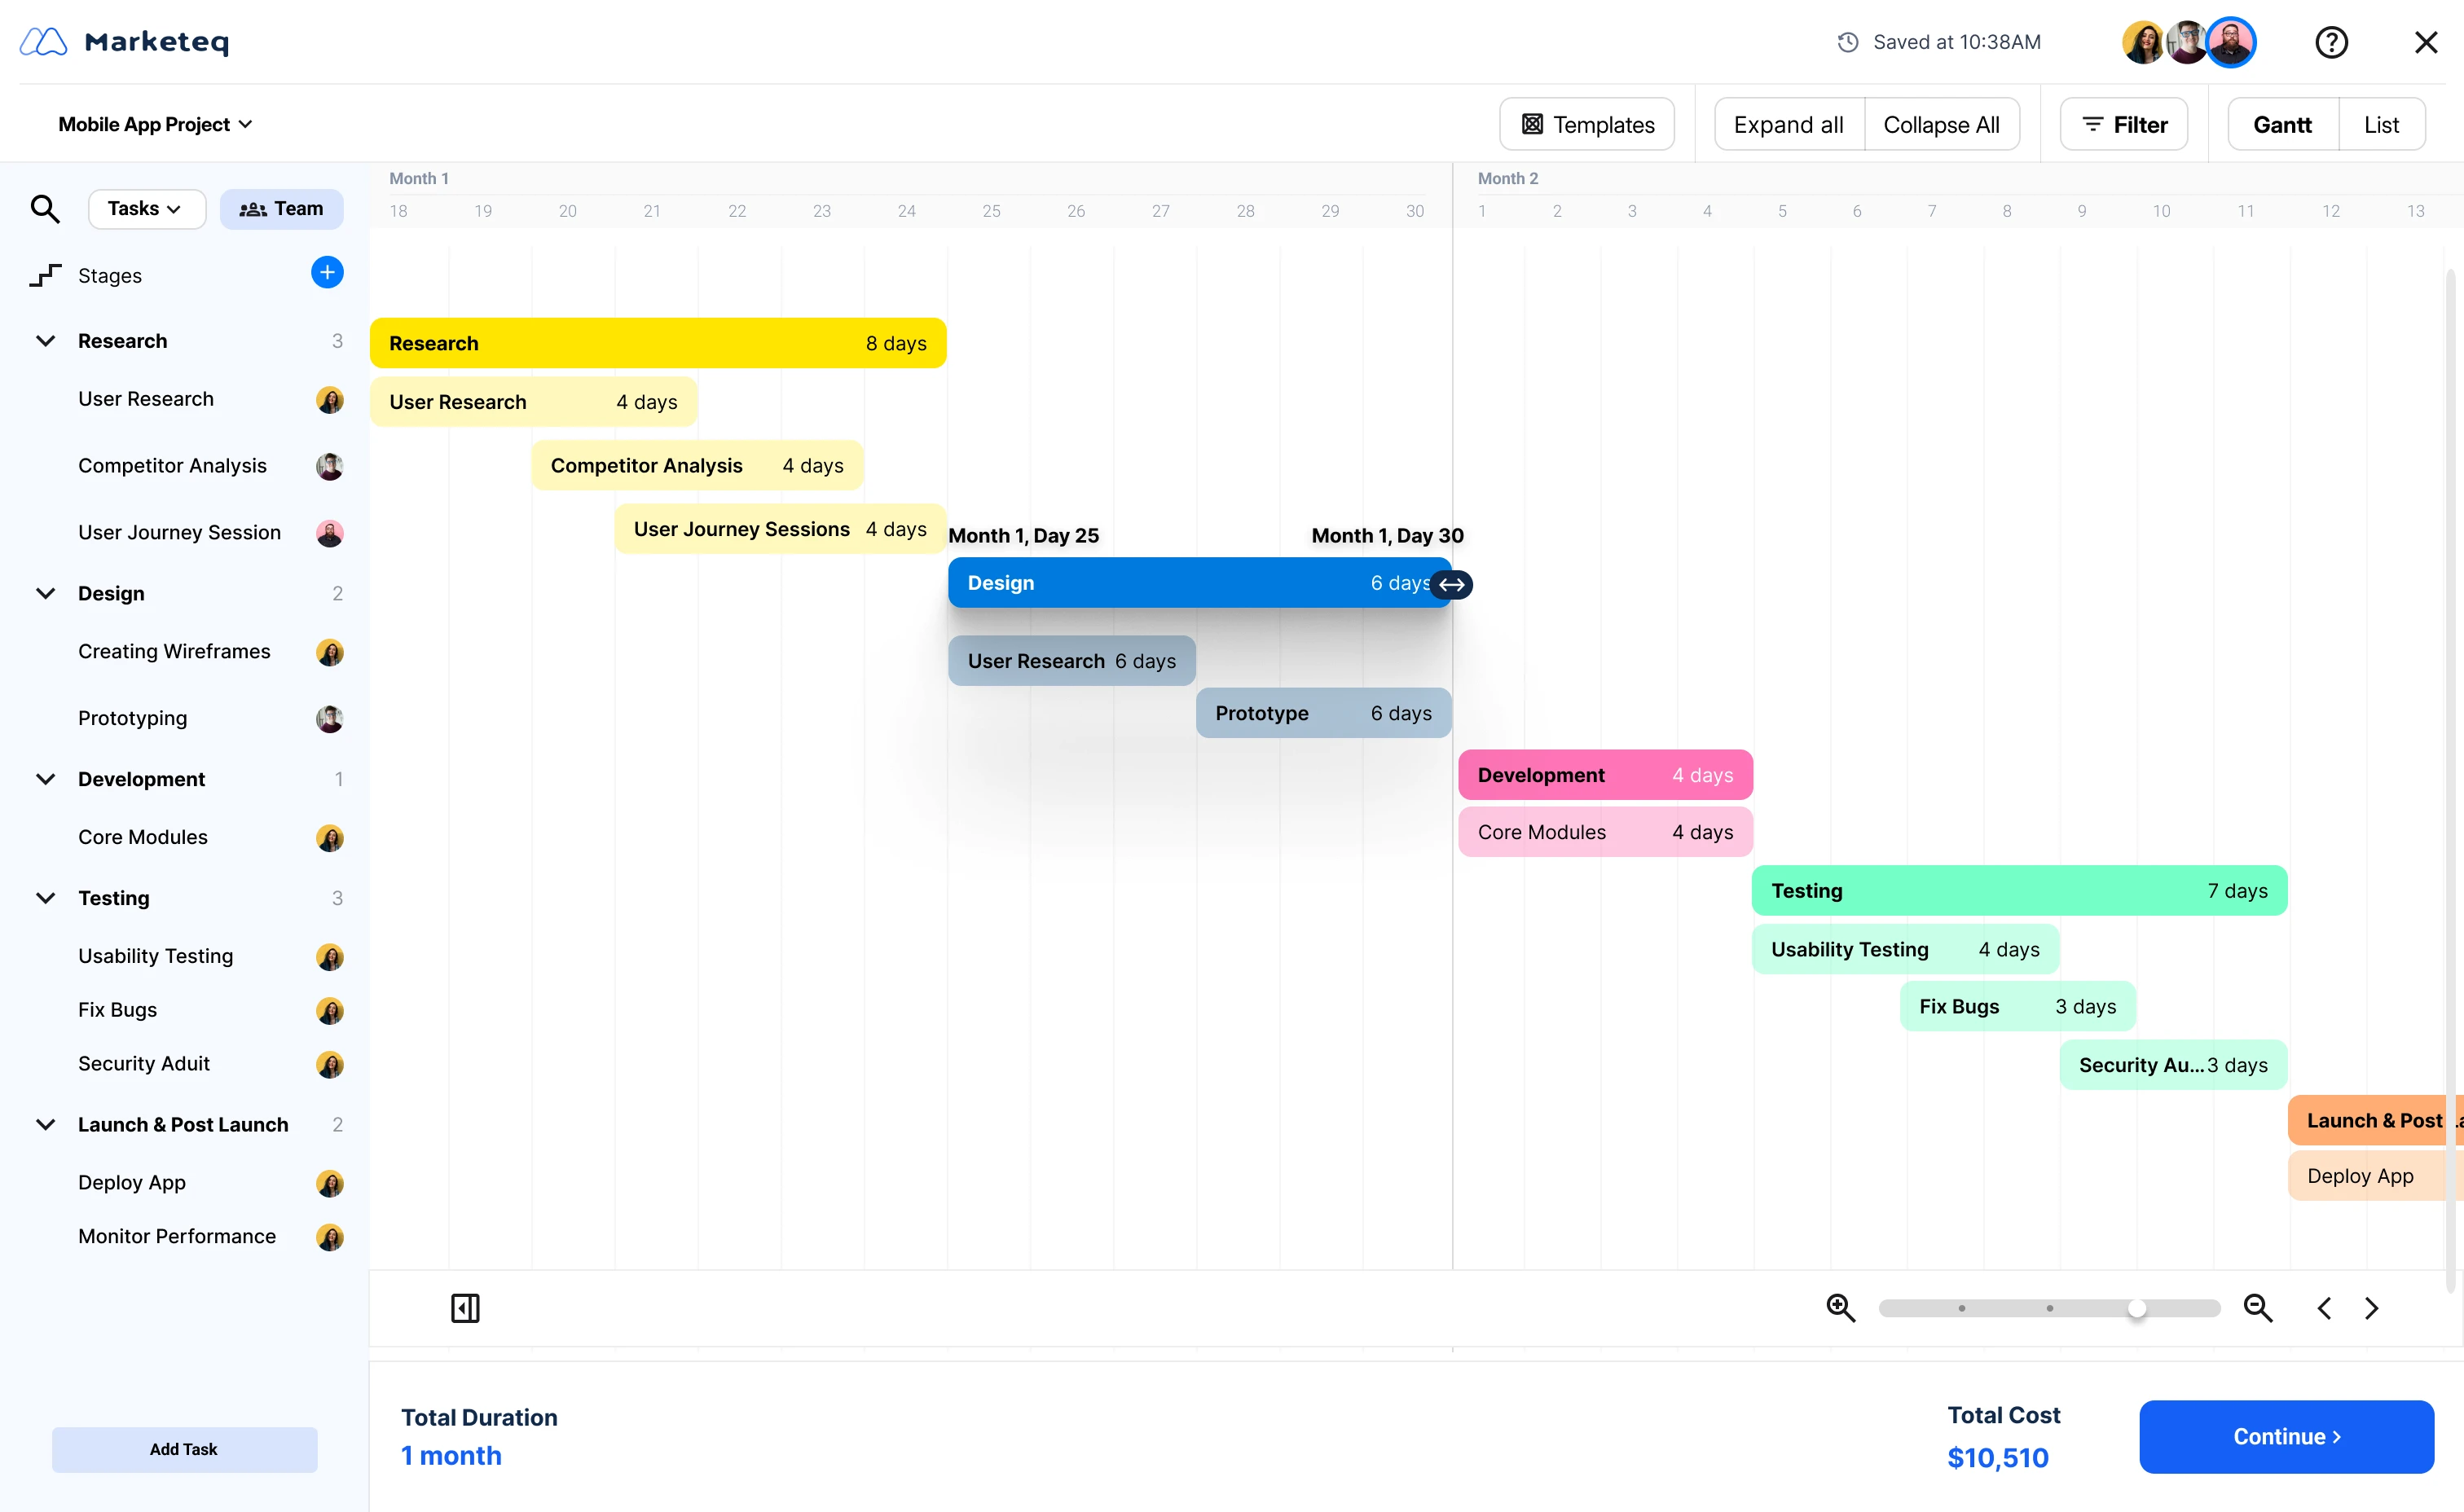Click assignee avatar for User Journey Session
Viewport: 2464px width, 1512px height.
point(330,534)
